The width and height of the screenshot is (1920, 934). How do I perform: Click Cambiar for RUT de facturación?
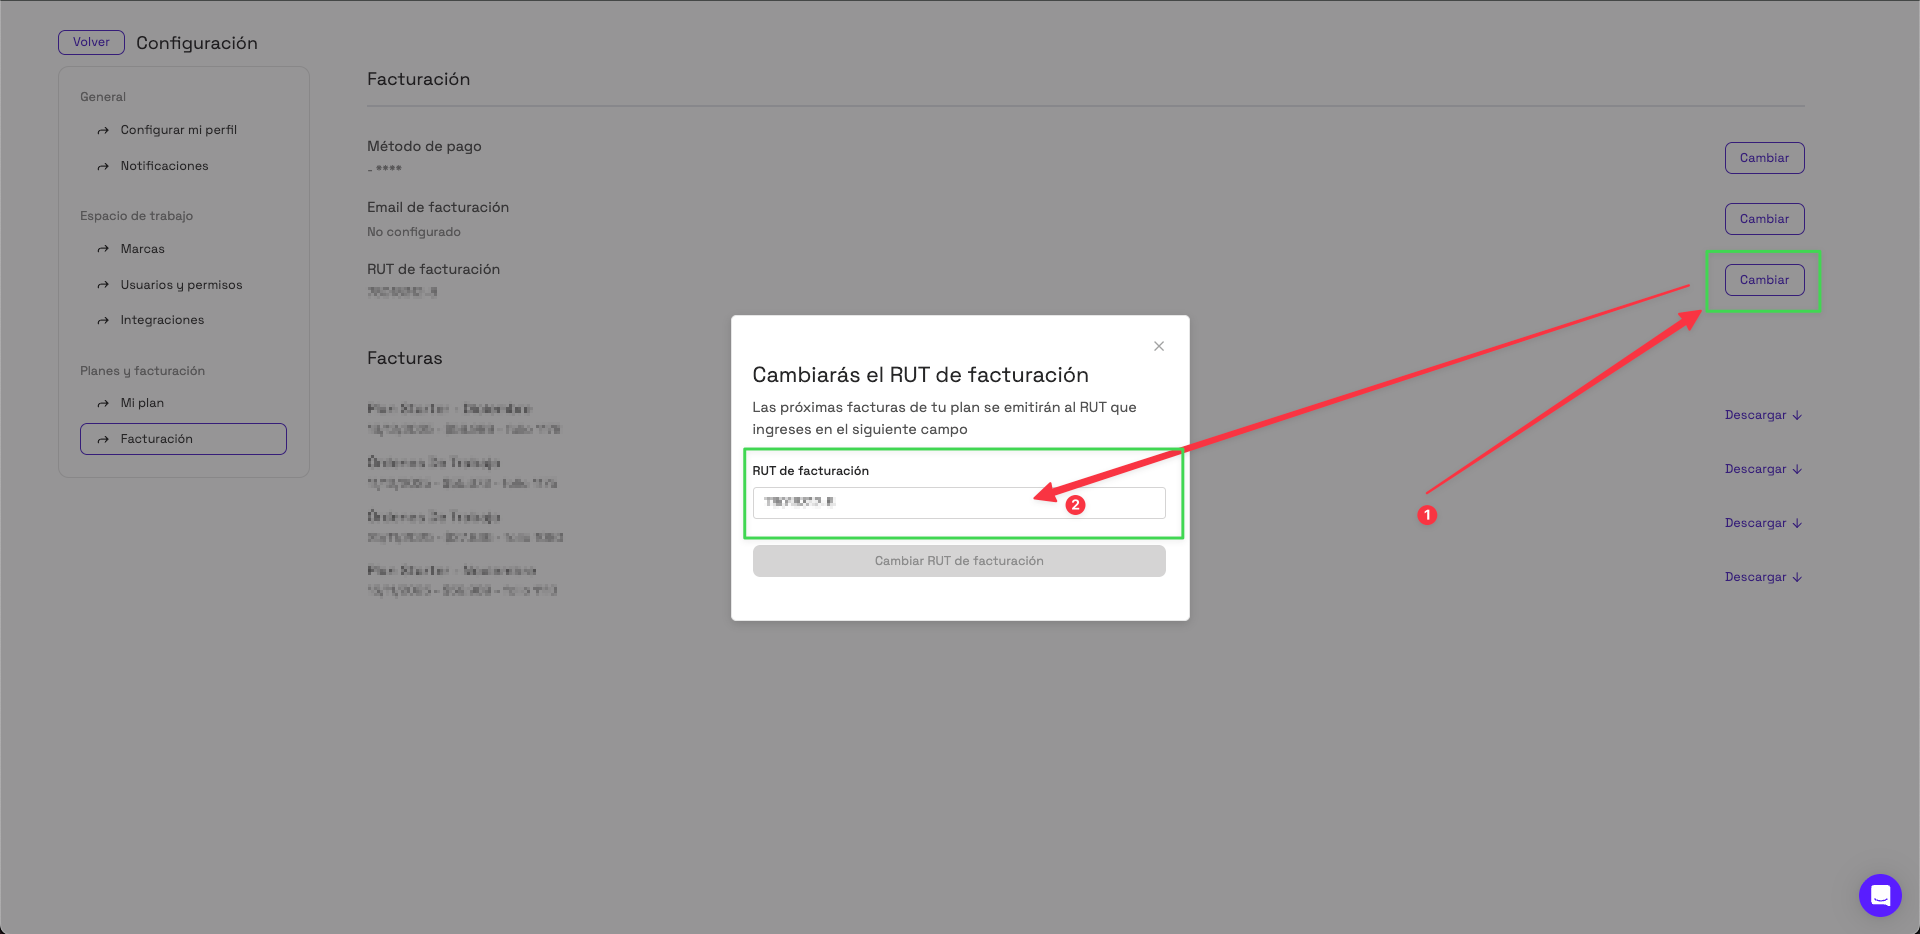tap(1764, 280)
